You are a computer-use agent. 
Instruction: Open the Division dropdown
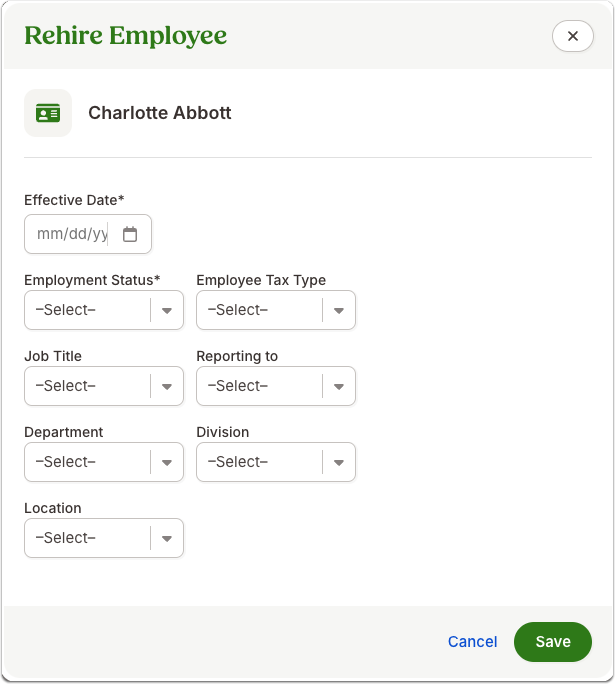(x=276, y=462)
